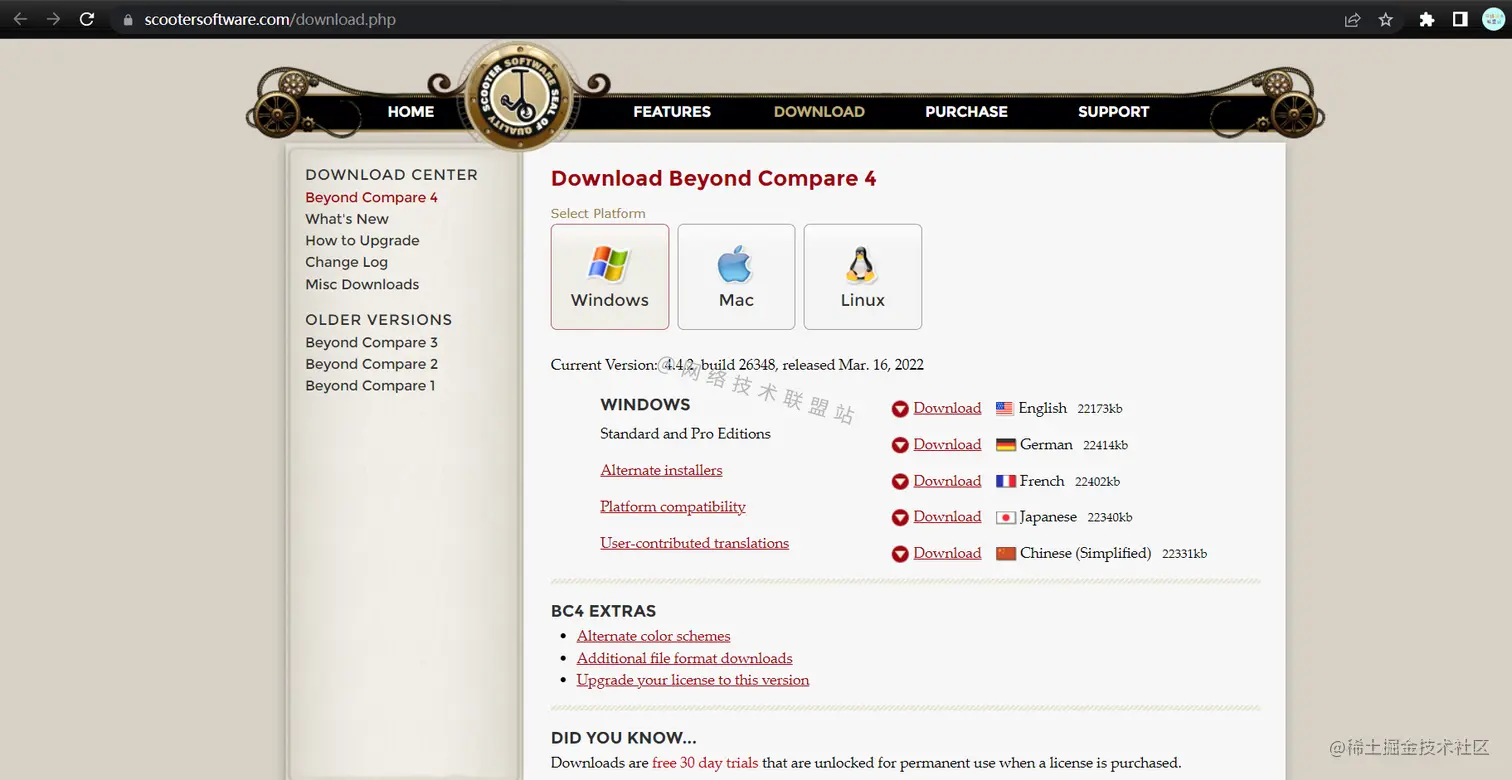
Task: Click the 22173kb English file size
Action: point(1100,409)
